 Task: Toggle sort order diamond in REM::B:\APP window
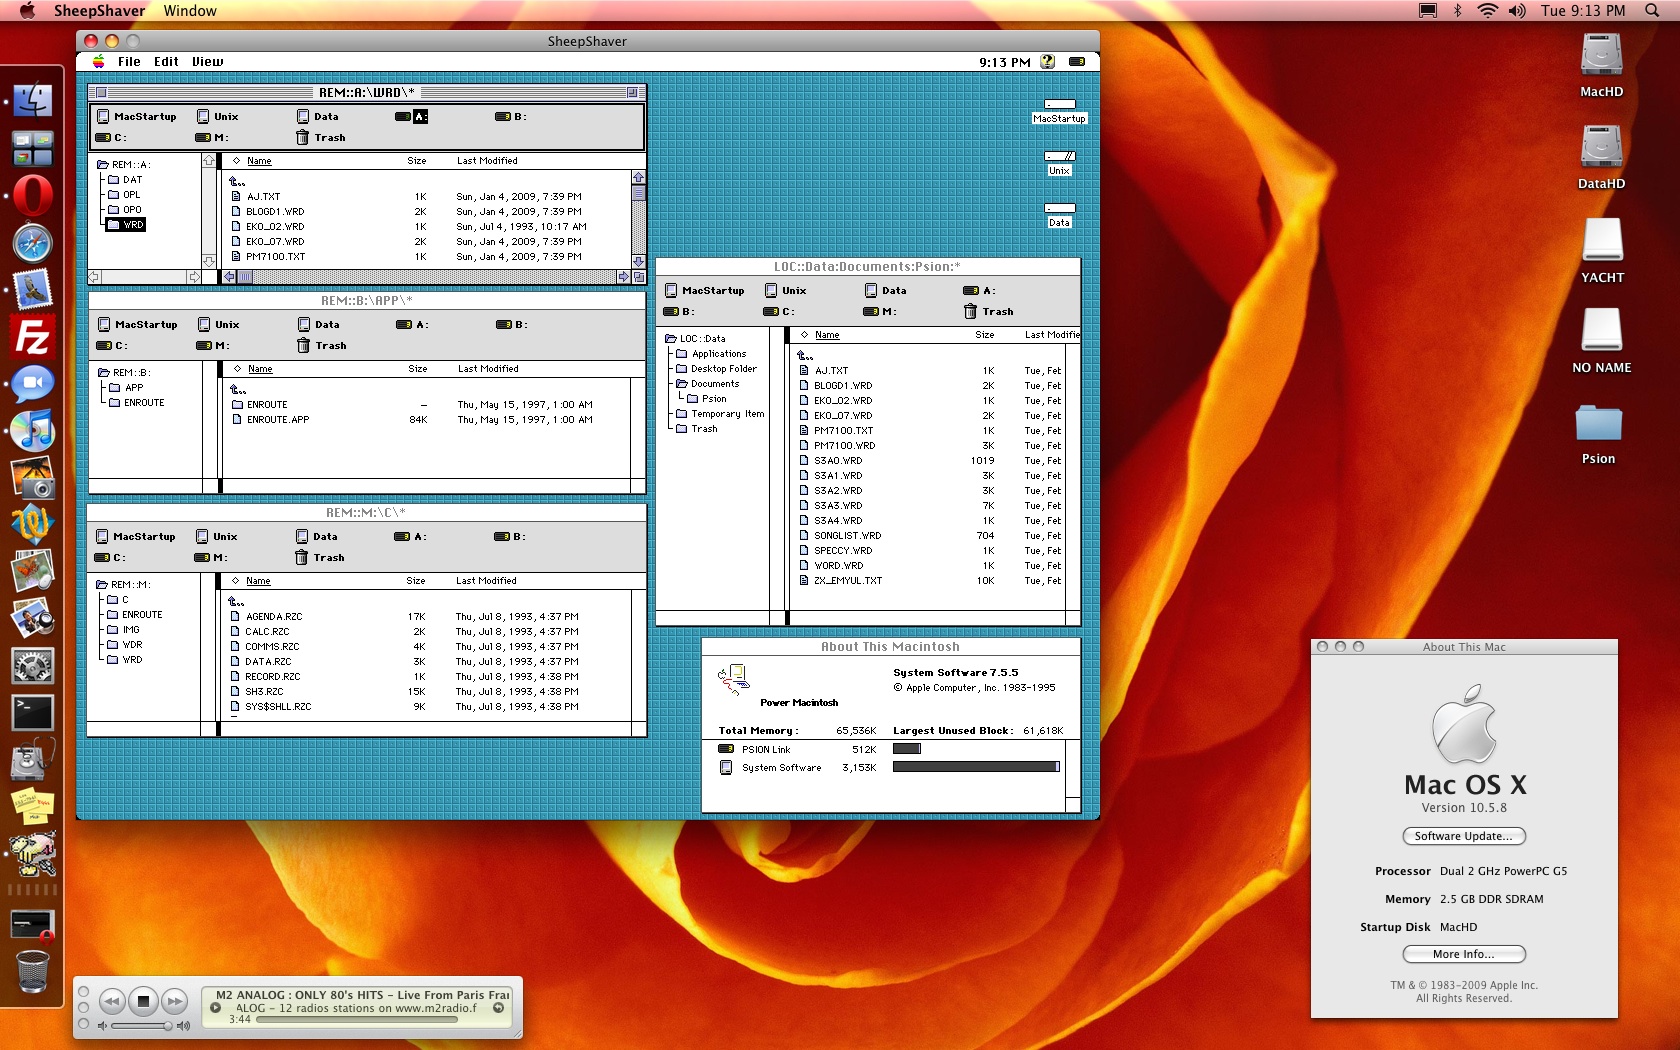click(x=238, y=369)
